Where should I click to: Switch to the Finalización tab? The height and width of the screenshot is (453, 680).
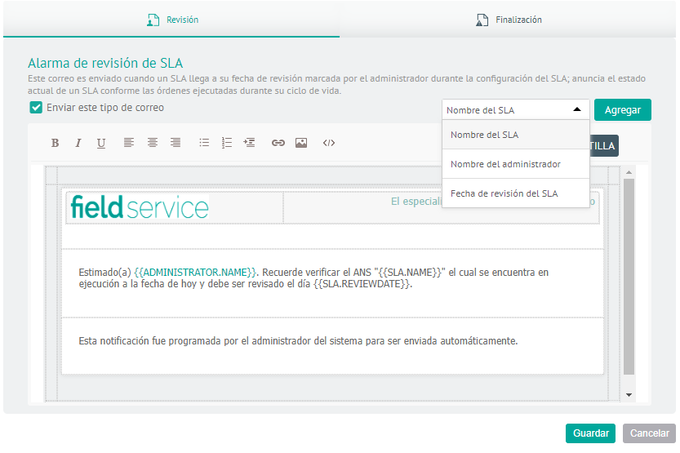click(509, 19)
